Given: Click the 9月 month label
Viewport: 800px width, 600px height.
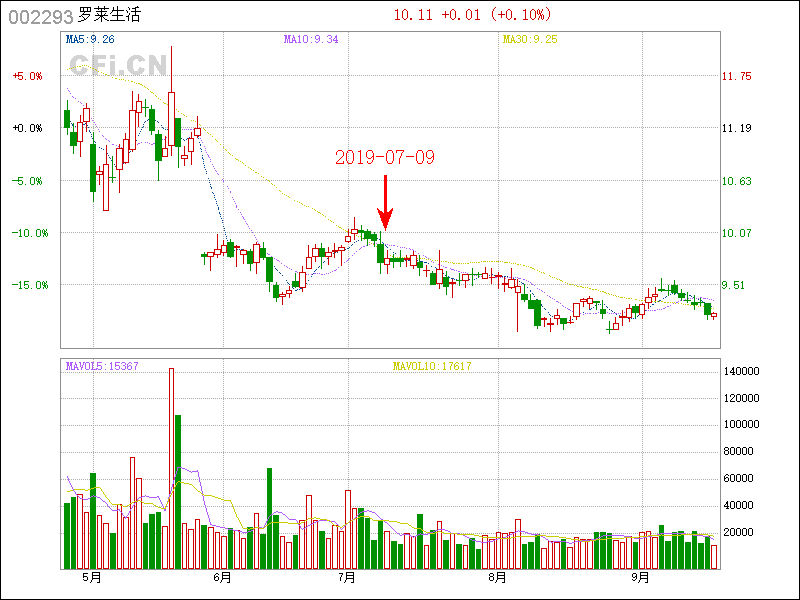Looking at the screenshot, I should [x=640, y=578].
